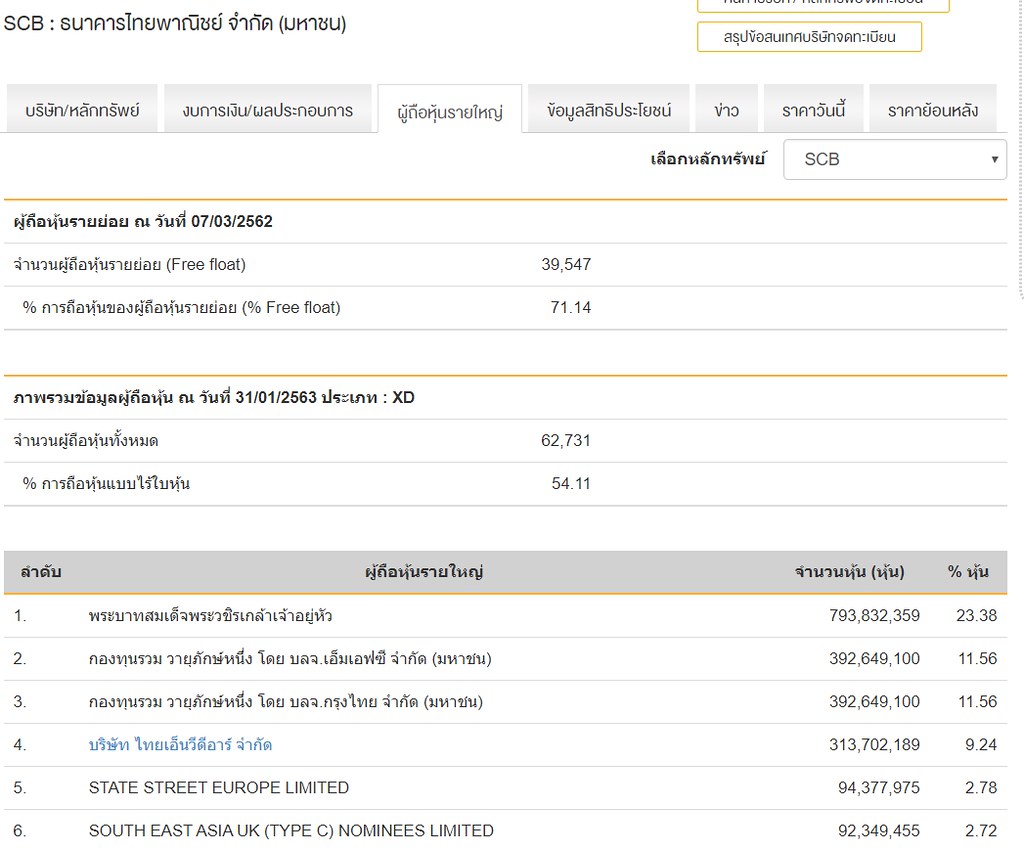
Task: Click percentage value 23.38
Action: coord(976,615)
